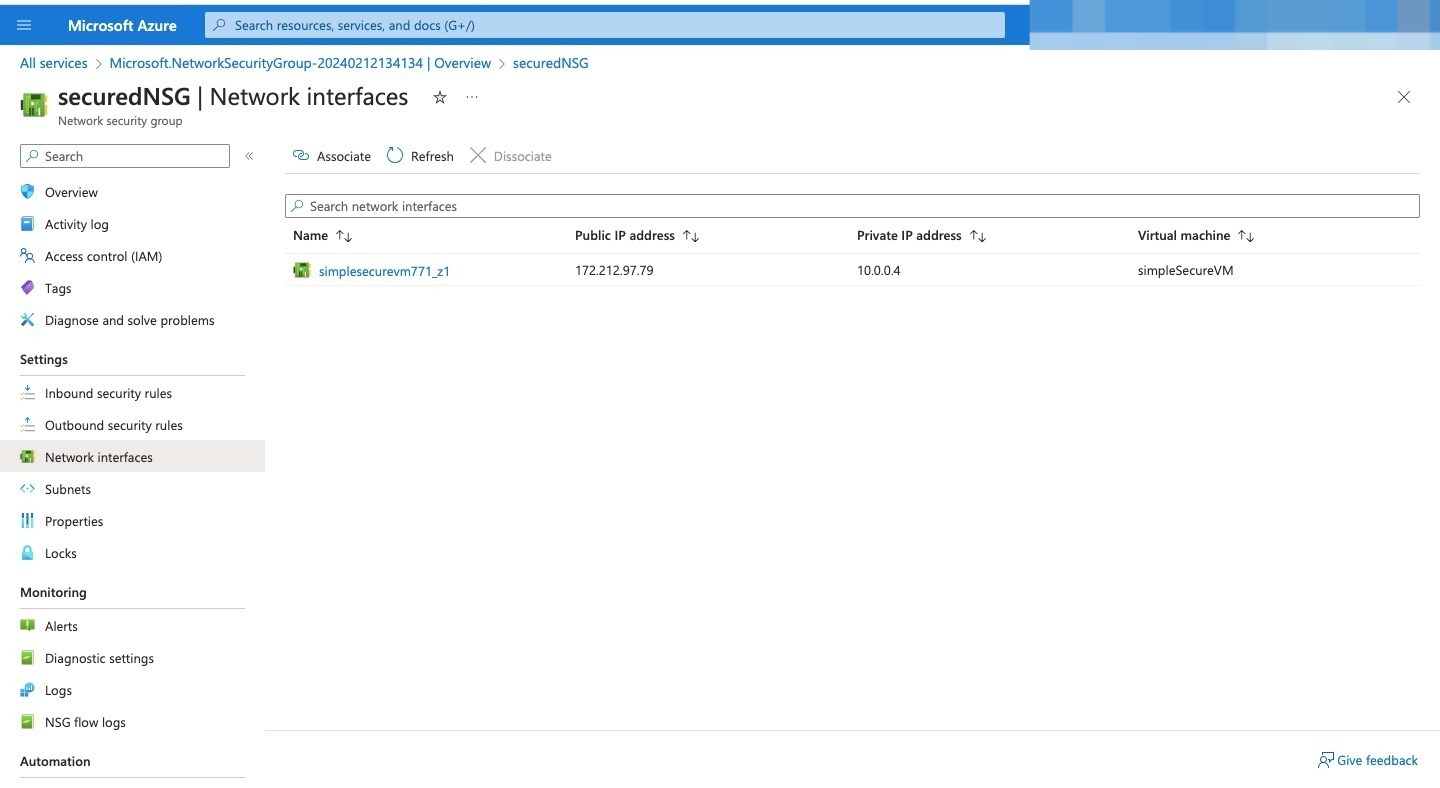Viewport: 1440px width, 788px height.
Task: Click the Microsoft Azure home label
Action: click(122, 25)
